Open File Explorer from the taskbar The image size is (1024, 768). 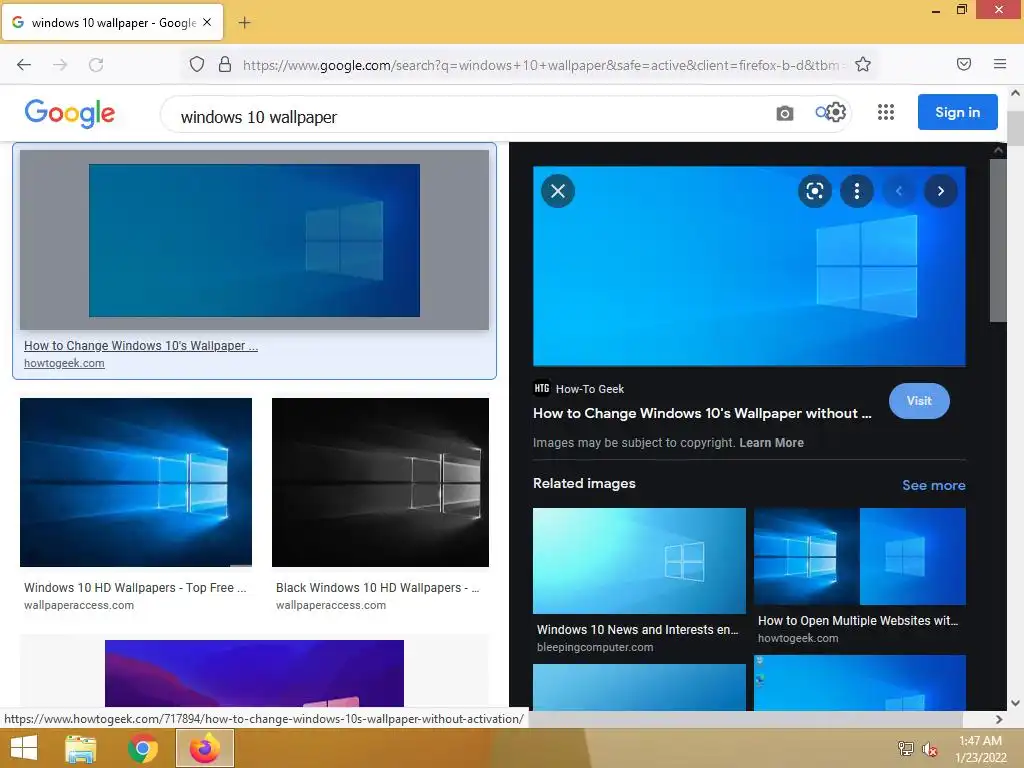pyautogui.click(x=80, y=748)
